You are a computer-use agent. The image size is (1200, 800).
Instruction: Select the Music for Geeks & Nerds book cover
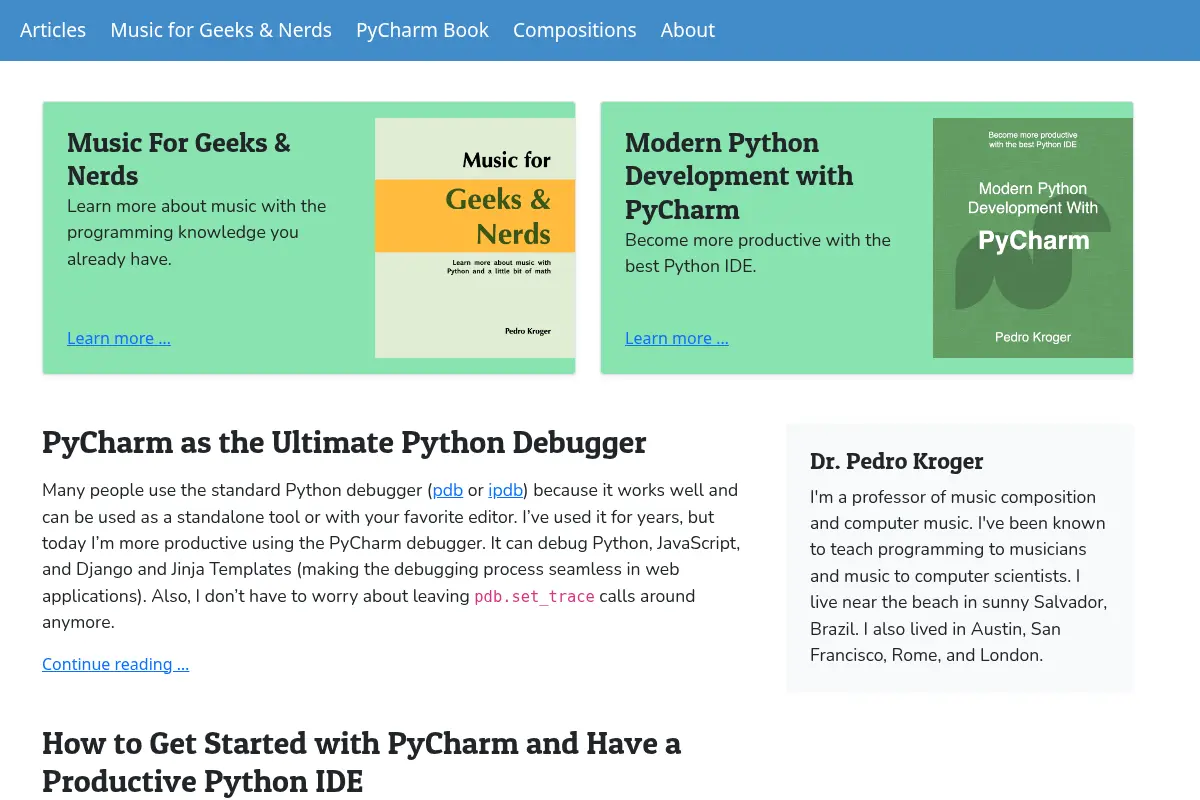[475, 238]
